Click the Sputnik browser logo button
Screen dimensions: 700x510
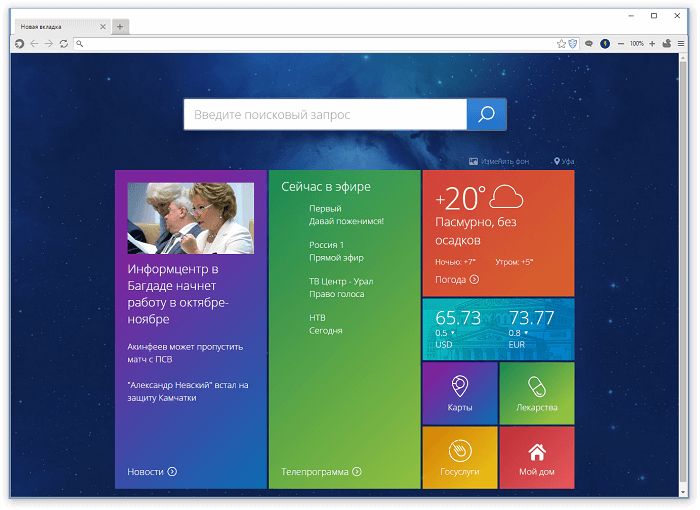(x=19, y=44)
